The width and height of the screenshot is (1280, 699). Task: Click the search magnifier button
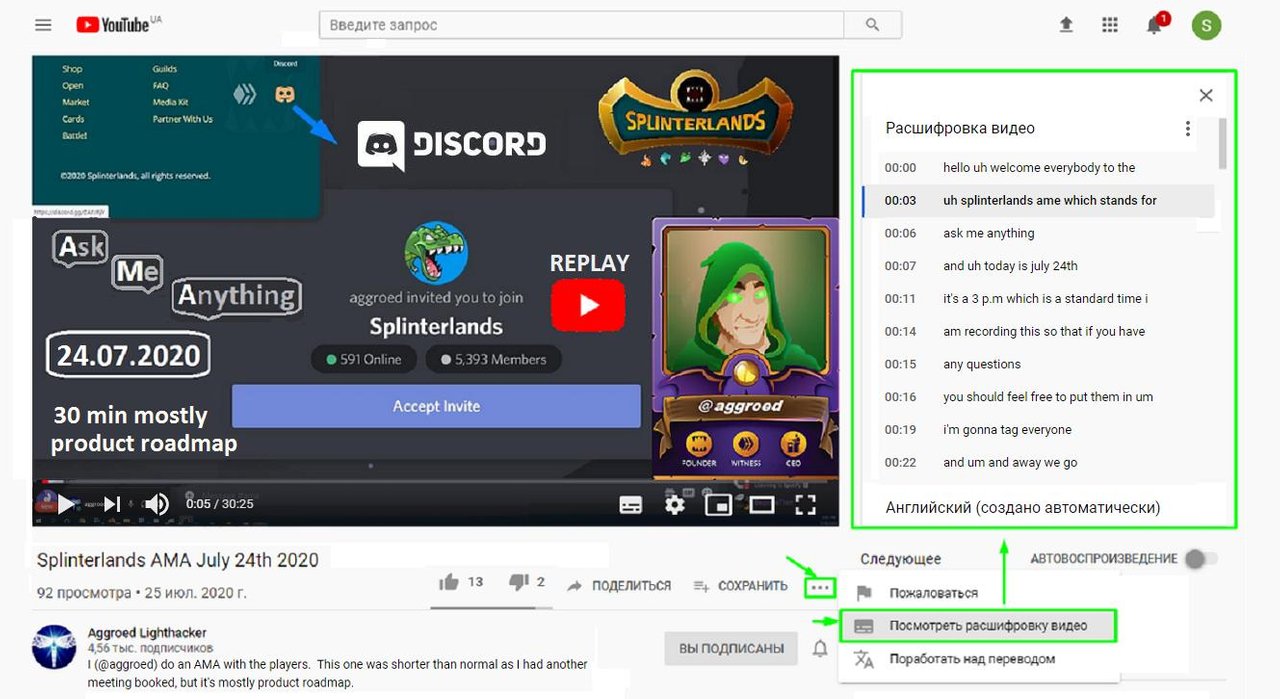(872, 25)
